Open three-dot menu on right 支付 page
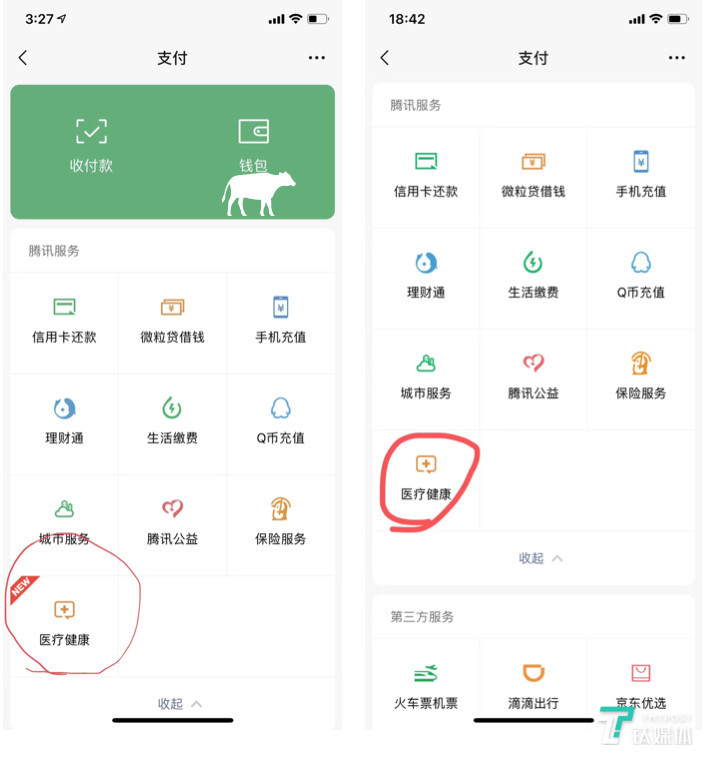 pos(677,58)
